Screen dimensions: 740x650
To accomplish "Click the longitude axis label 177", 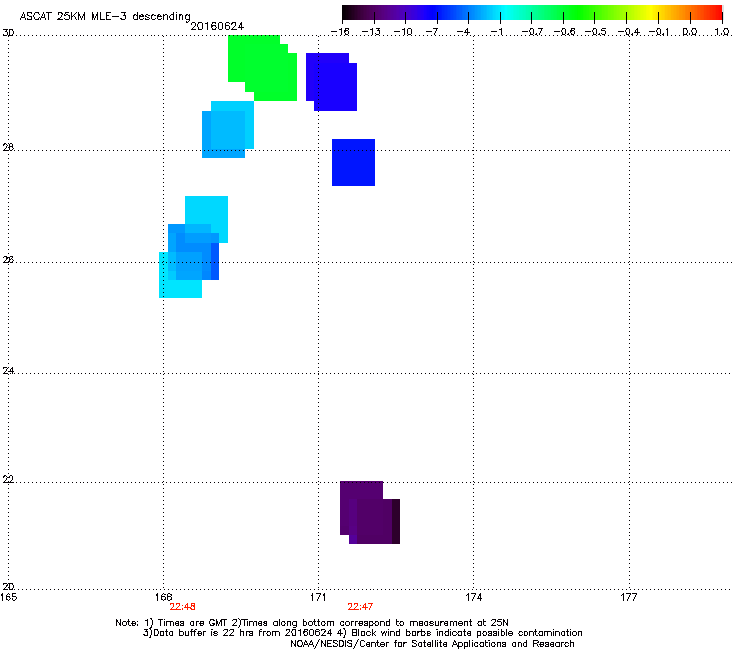I will pos(629,597).
